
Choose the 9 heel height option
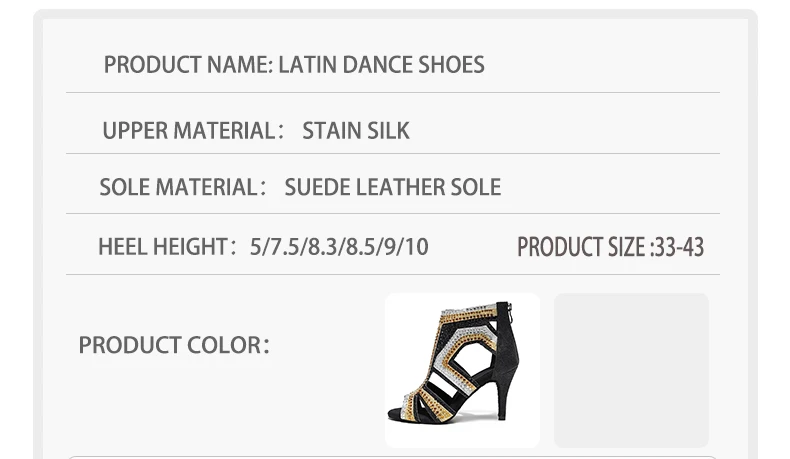tap(389, 246)
